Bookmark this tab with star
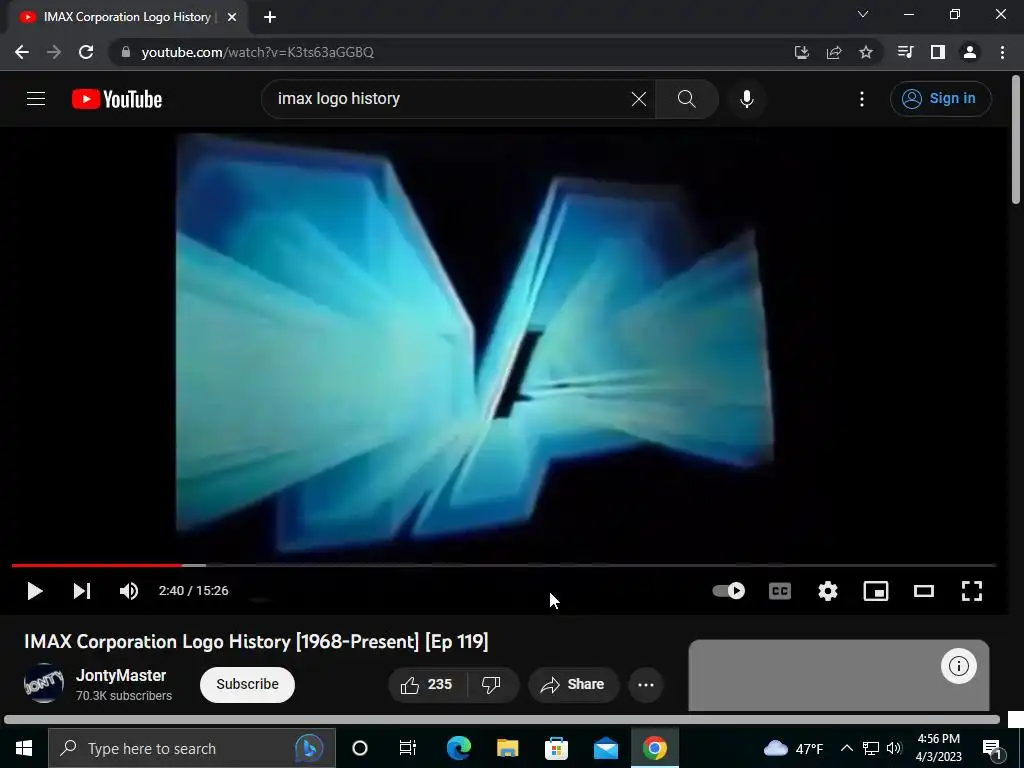 coord(865,52)
